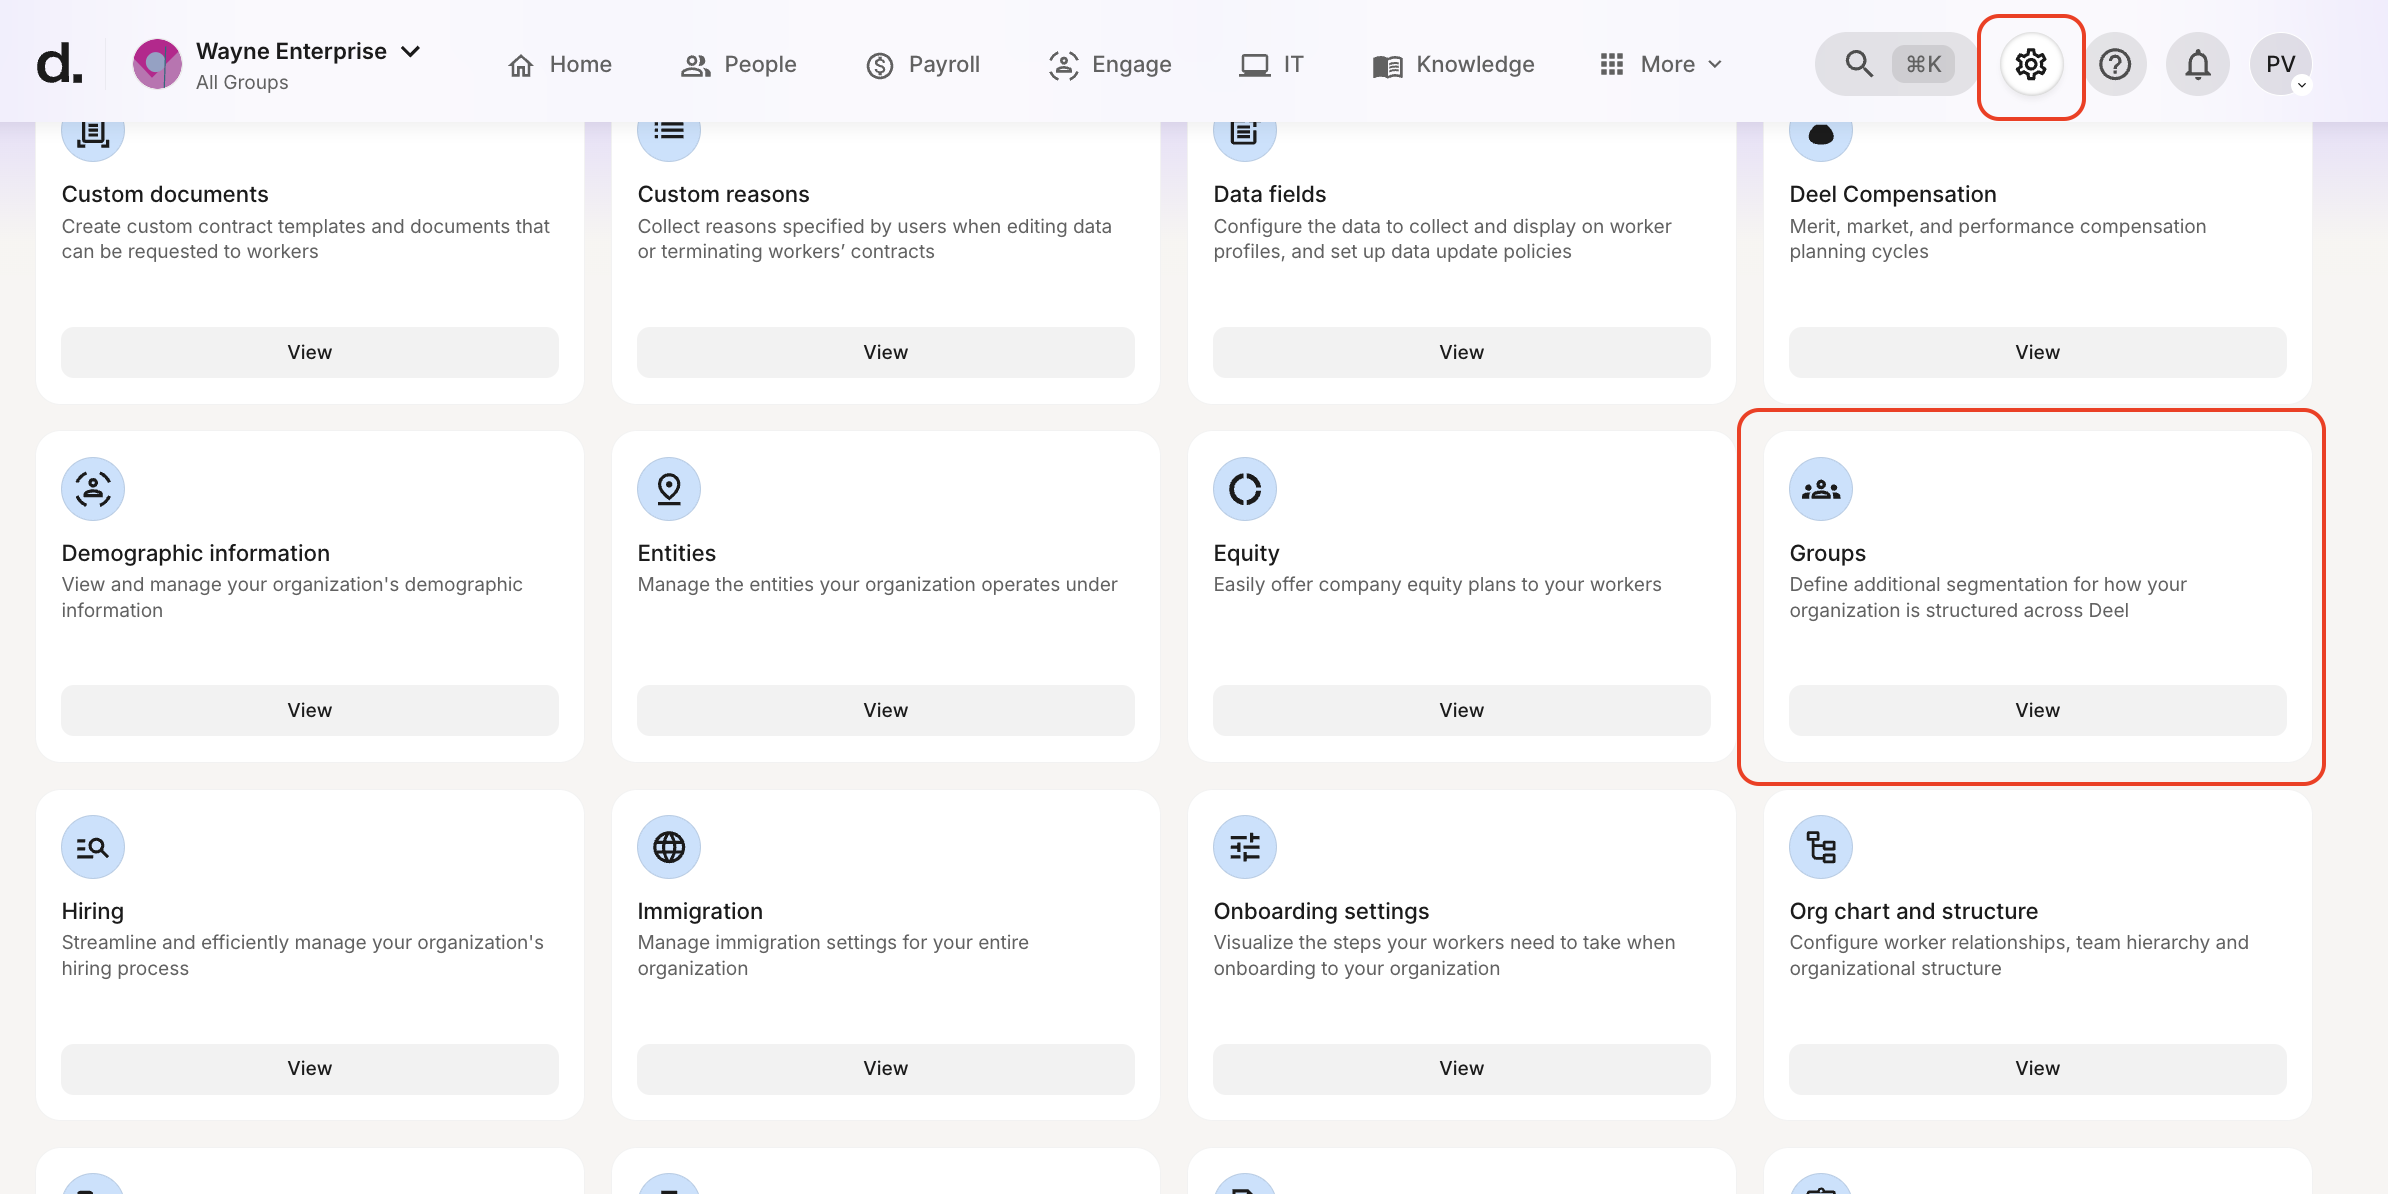Click the Org chart tree icon
This screenshot has width=2388, height=1194.
(x=1821, y=847)
